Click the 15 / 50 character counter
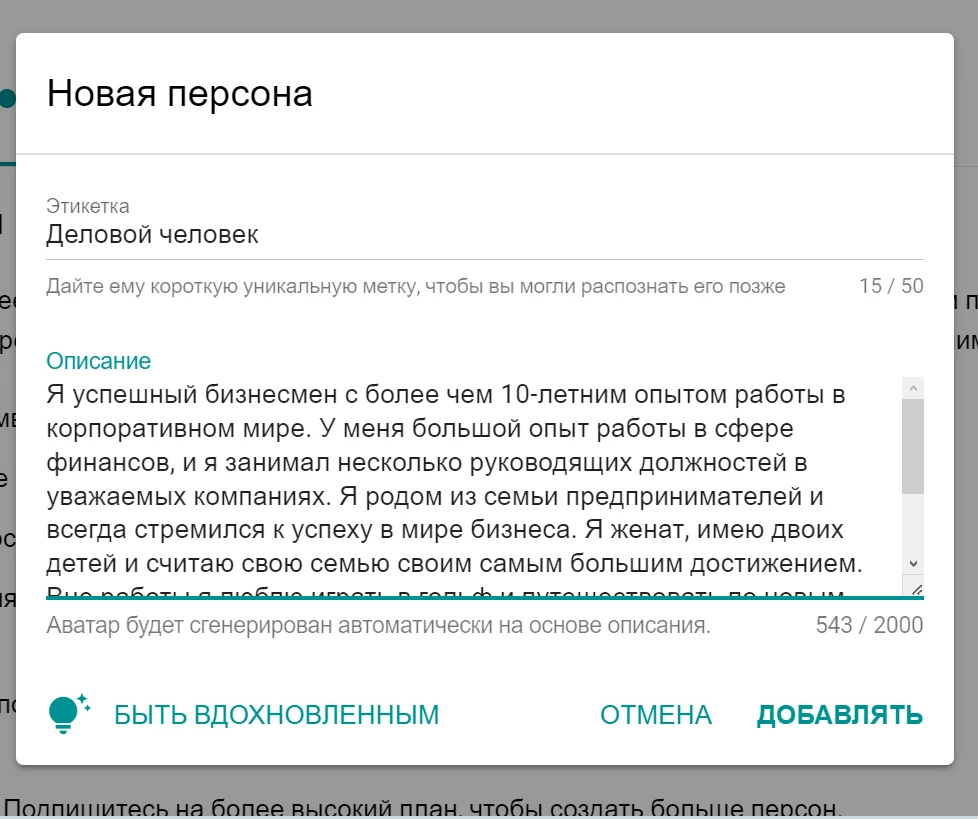 891,286
